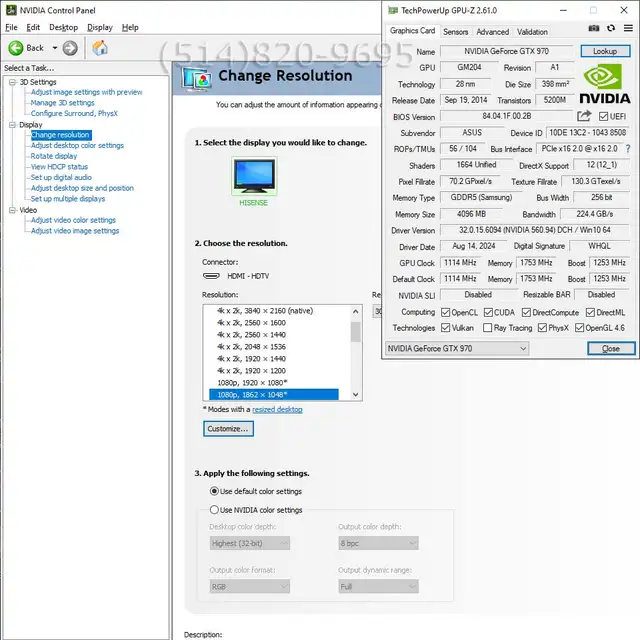Image resolution: width=640 pixels, height=640 pixels.
Task: Click GPU-Z screenshot camera icon
Action: (593, 28)
